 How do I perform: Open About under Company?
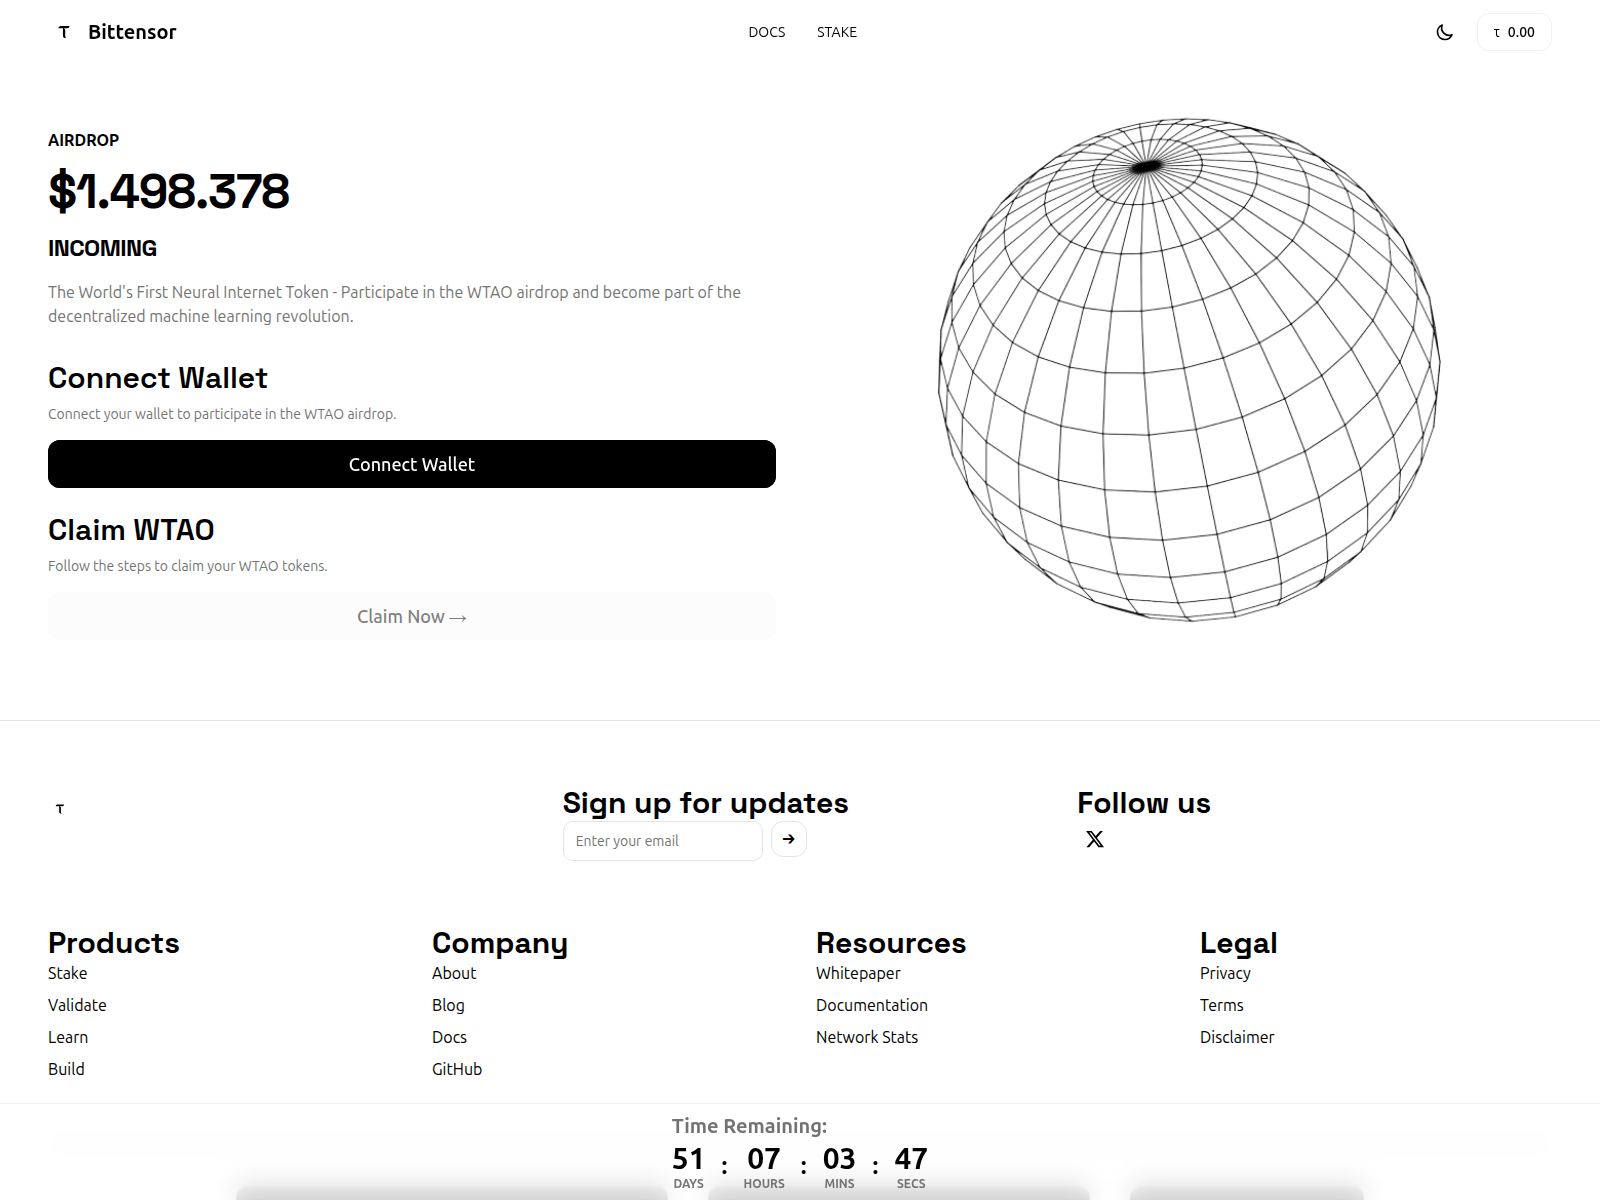(454, 973)
